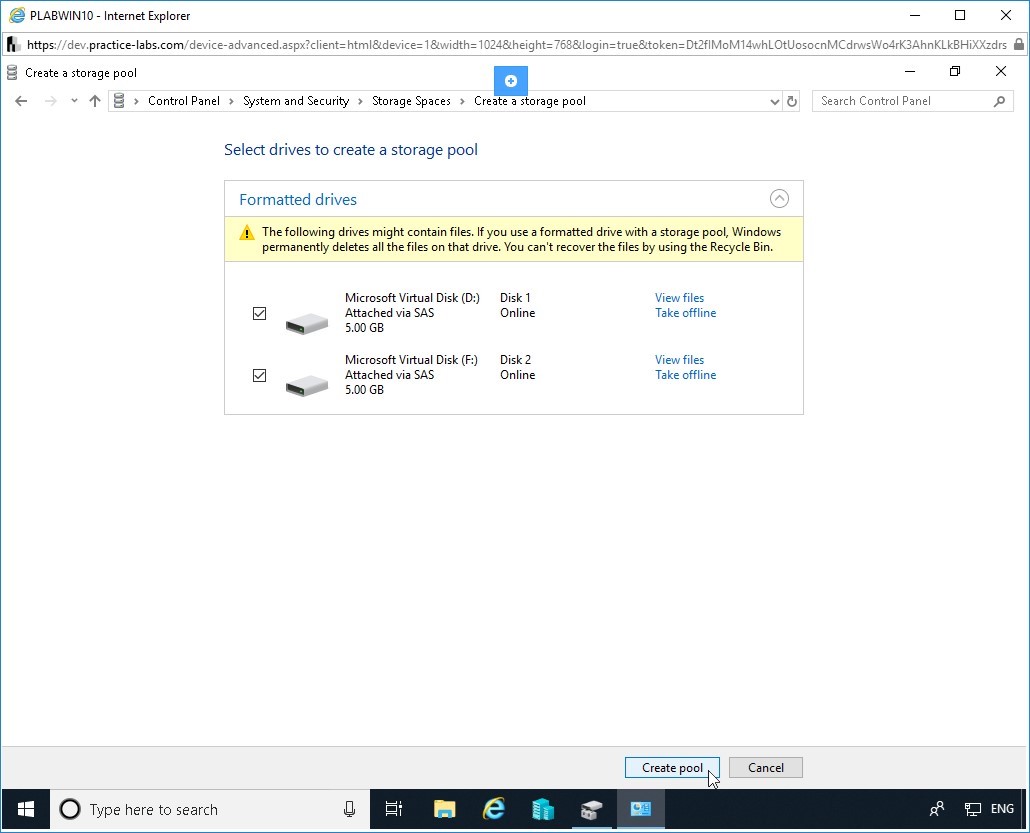Open recent locations dropdown arrow
Viewport: 1030px width, 833px height.
[x=74, y=101]
